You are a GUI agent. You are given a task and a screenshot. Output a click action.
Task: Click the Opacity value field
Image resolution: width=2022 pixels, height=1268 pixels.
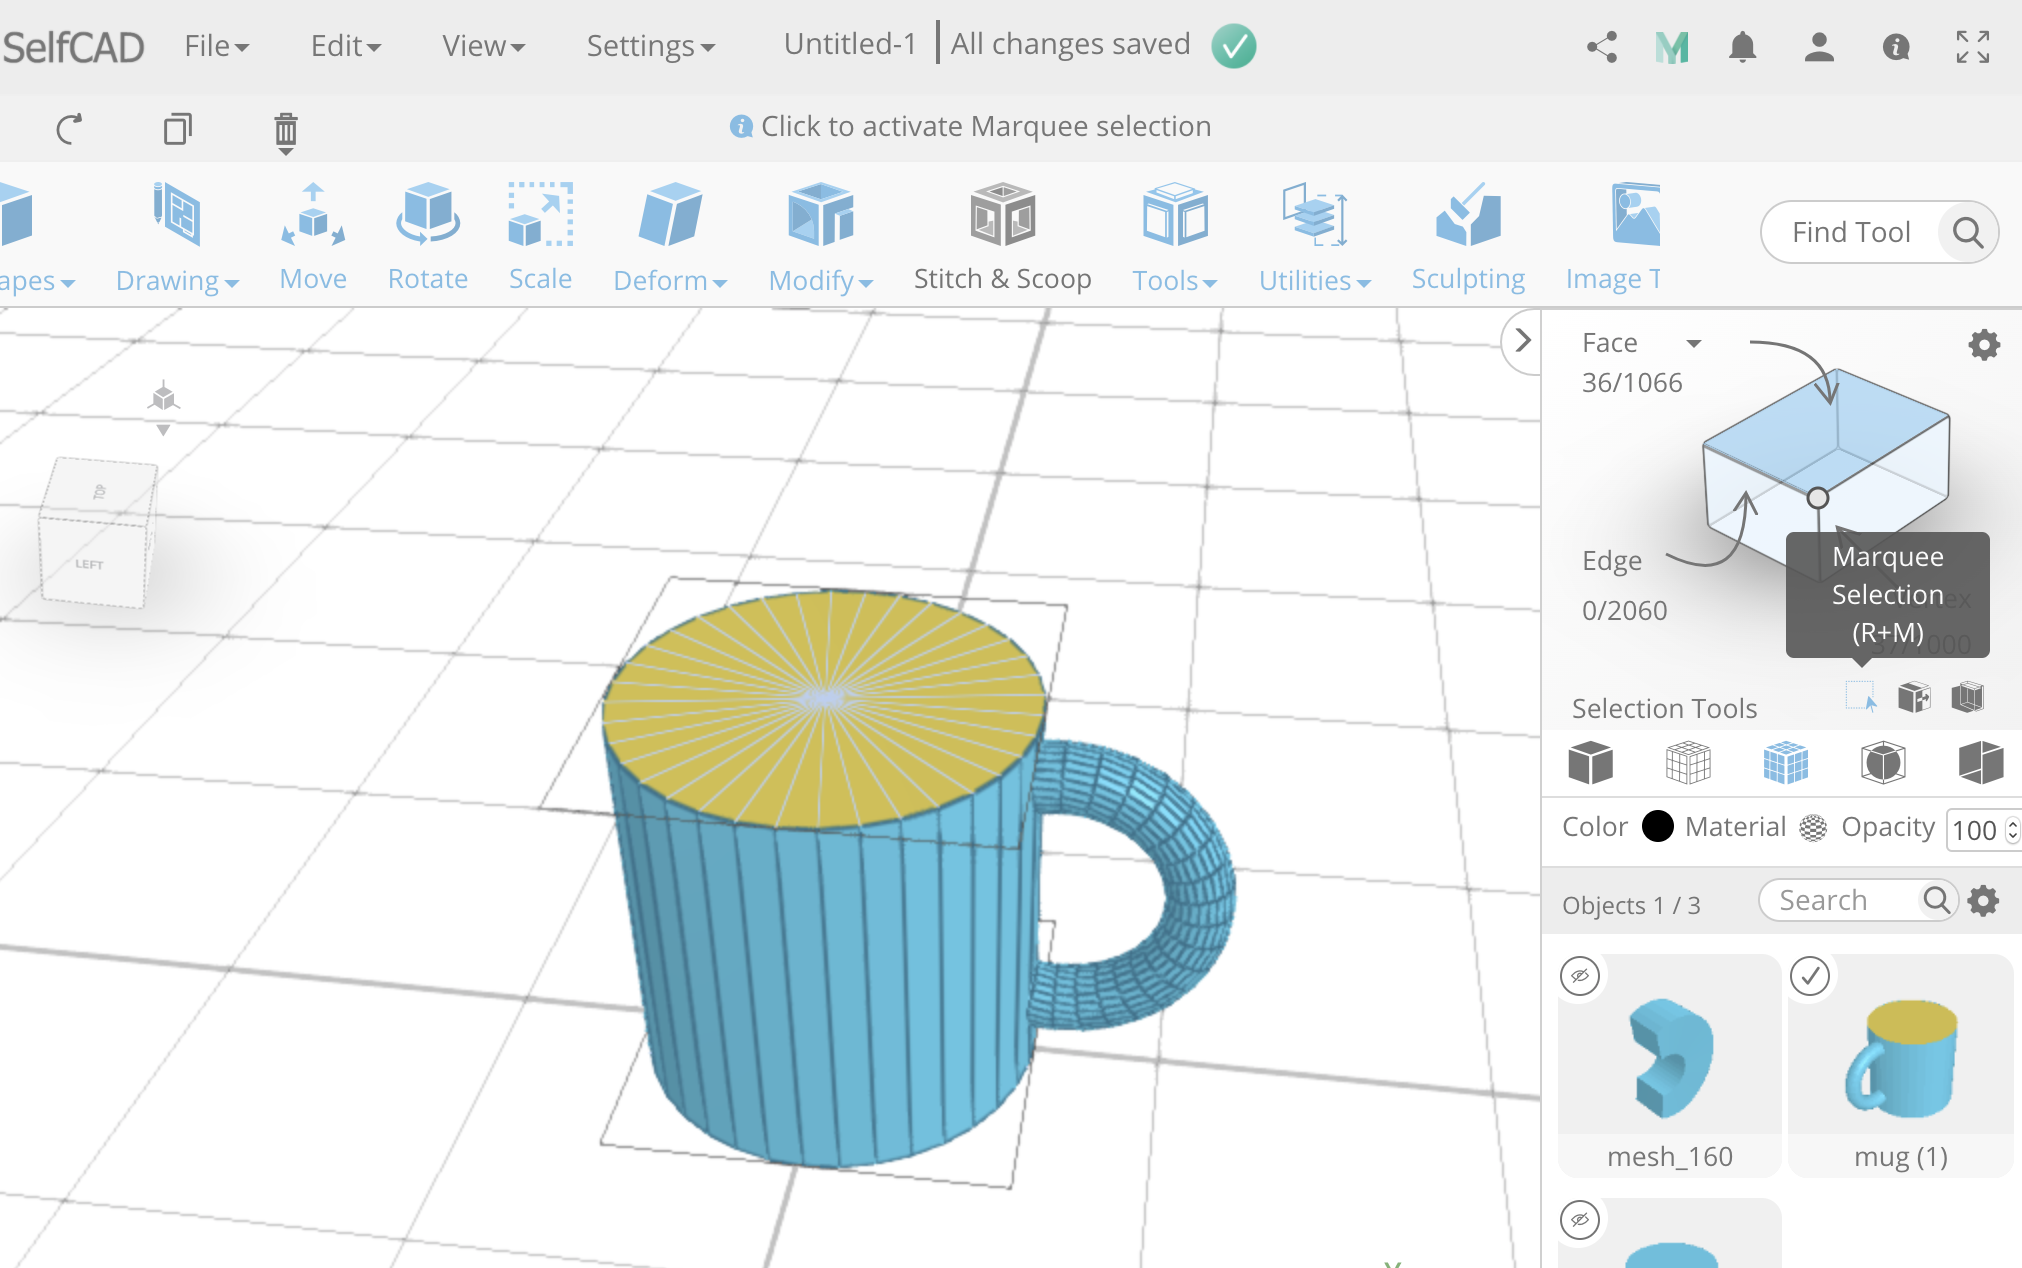point(1978,830)
